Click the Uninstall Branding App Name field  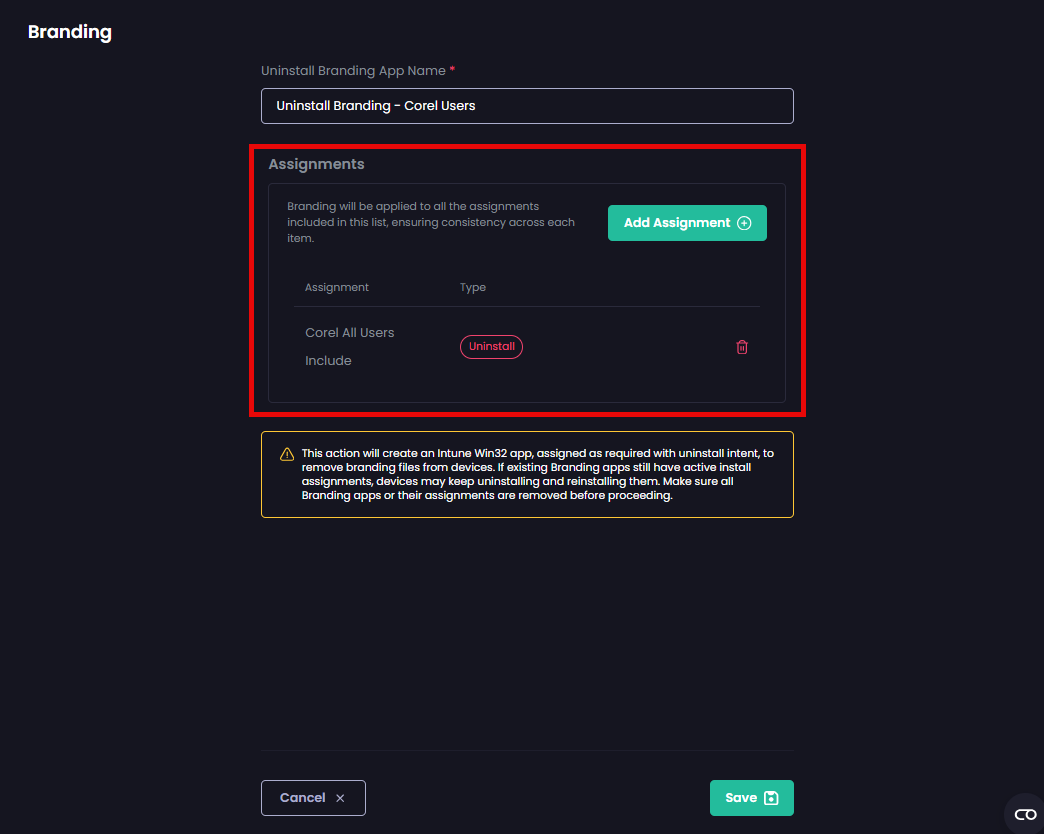pyautogui.click(x=527, y=106)
